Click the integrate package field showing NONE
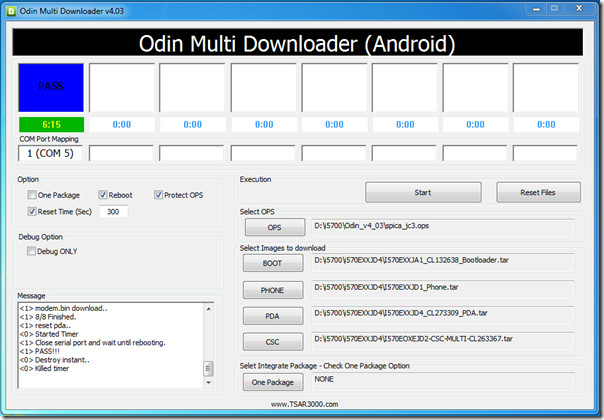604x420 pixels. coord(443,381)
